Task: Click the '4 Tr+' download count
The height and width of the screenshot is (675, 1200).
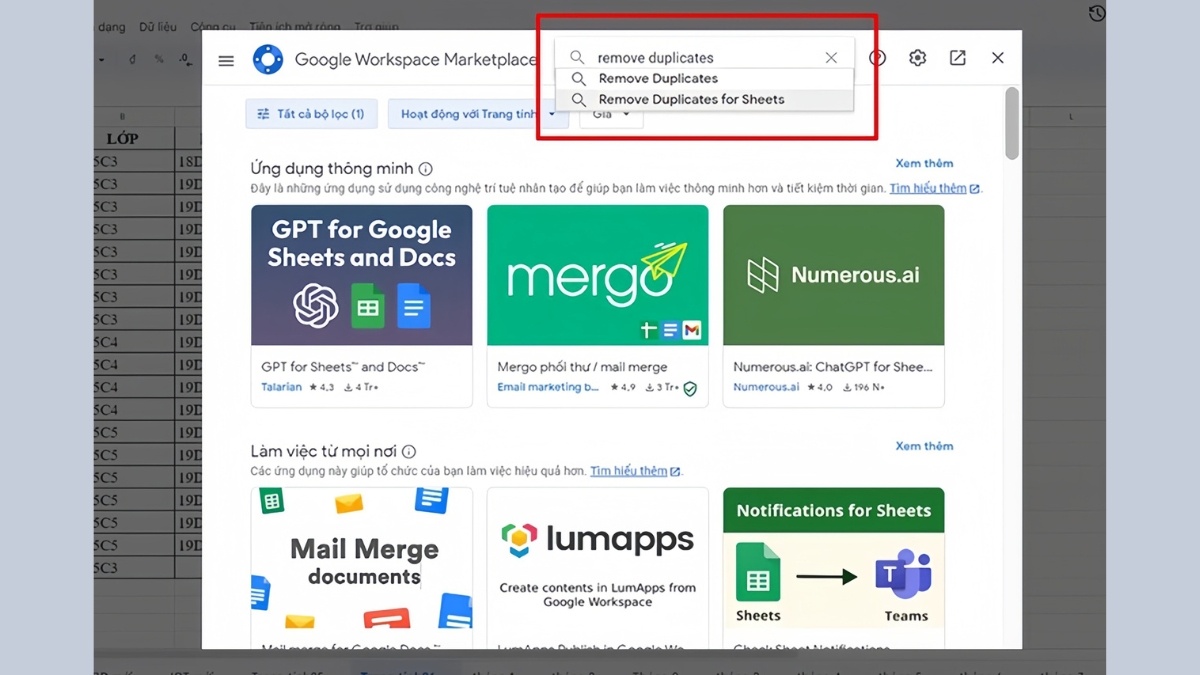Action: pos(361,387)
